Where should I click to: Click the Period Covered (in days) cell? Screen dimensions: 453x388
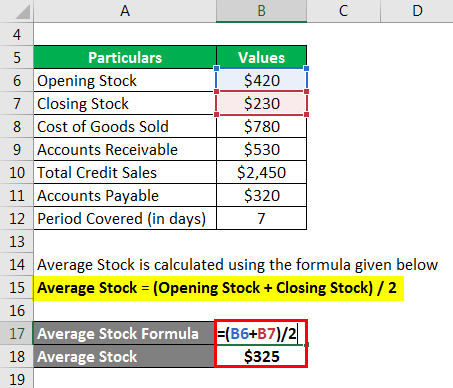[125, 218]
